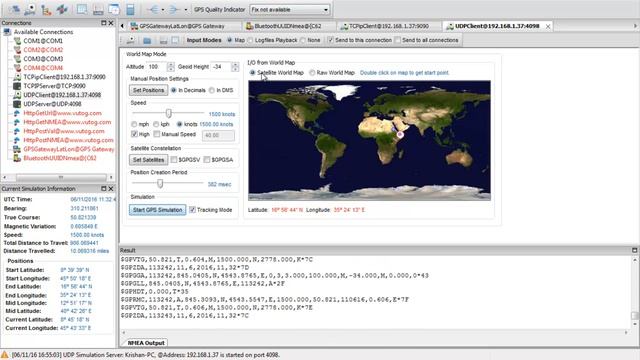The width and height of the screenshot is (640, 360).
Task: Open the NMEA Output tab
Action: pyautogui.click(x=146, y=343)
